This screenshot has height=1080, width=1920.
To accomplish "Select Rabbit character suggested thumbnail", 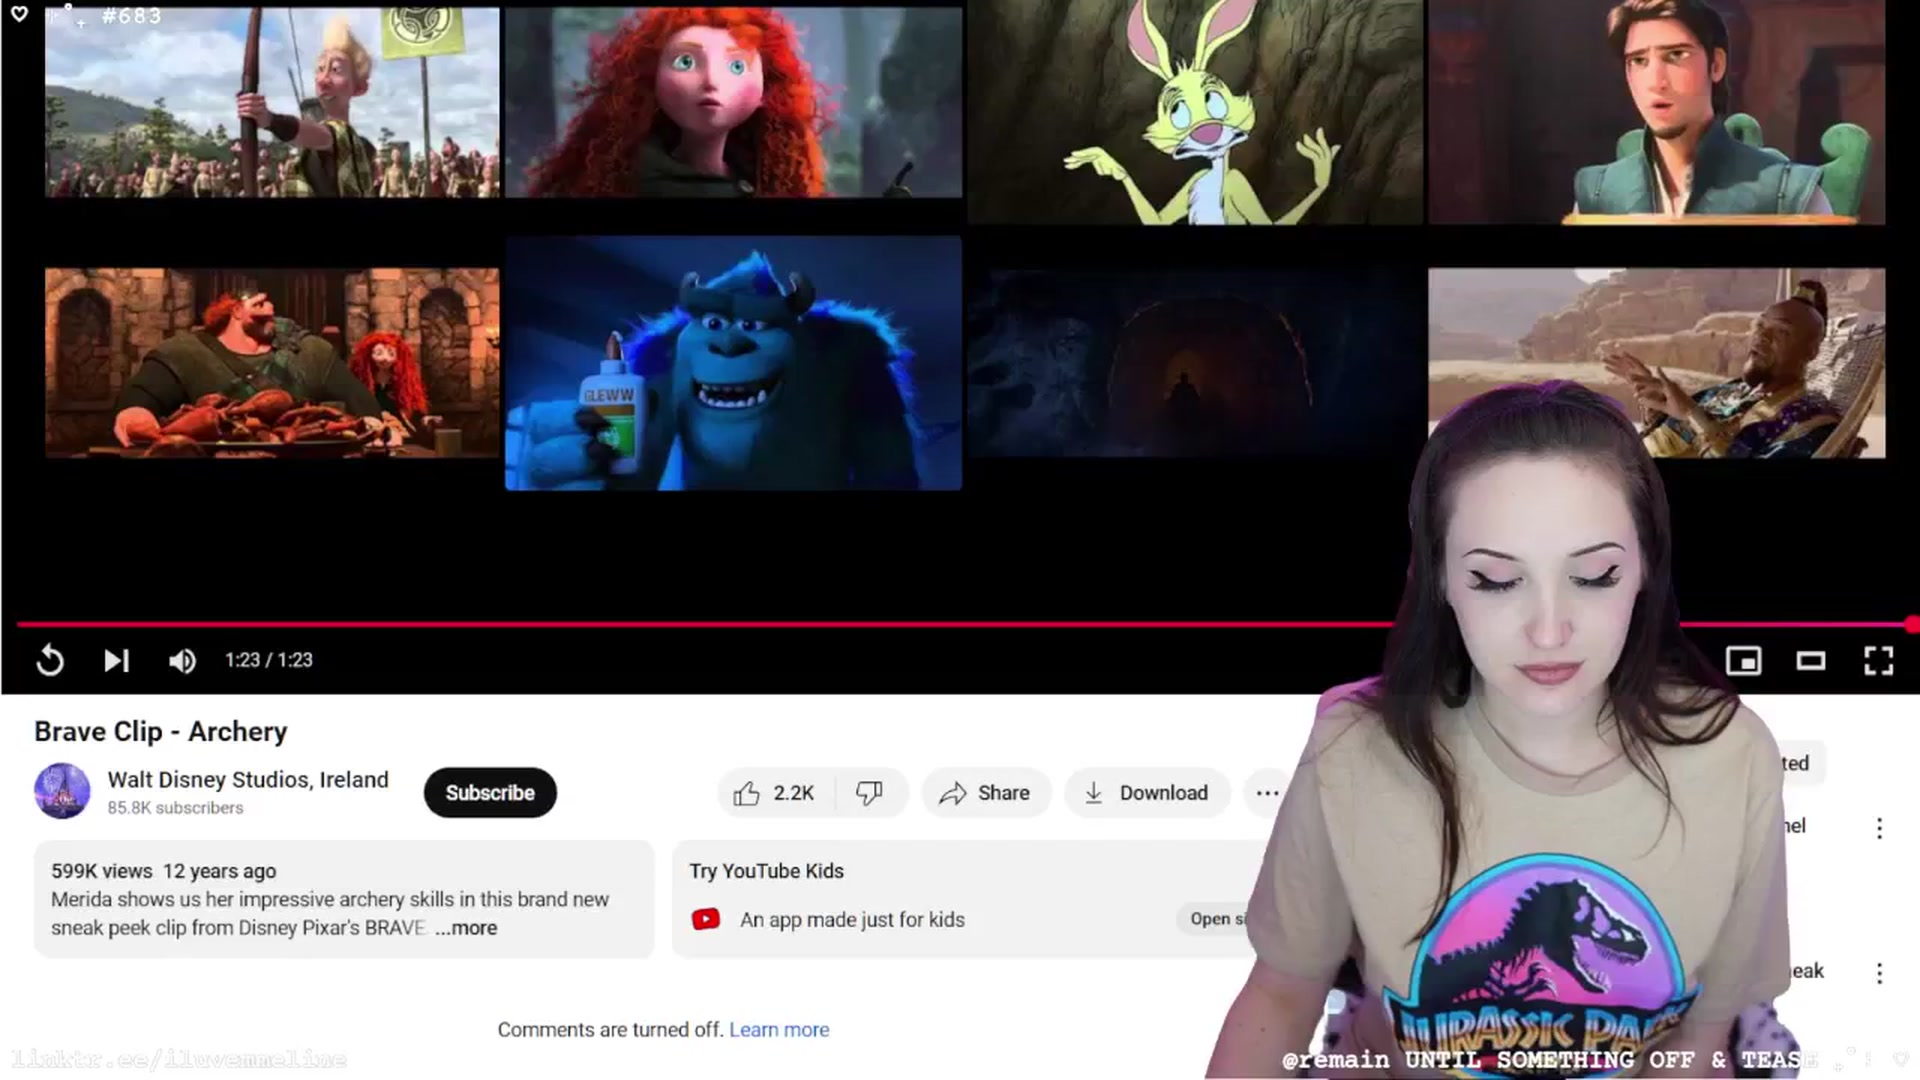I will [1195, 112].
